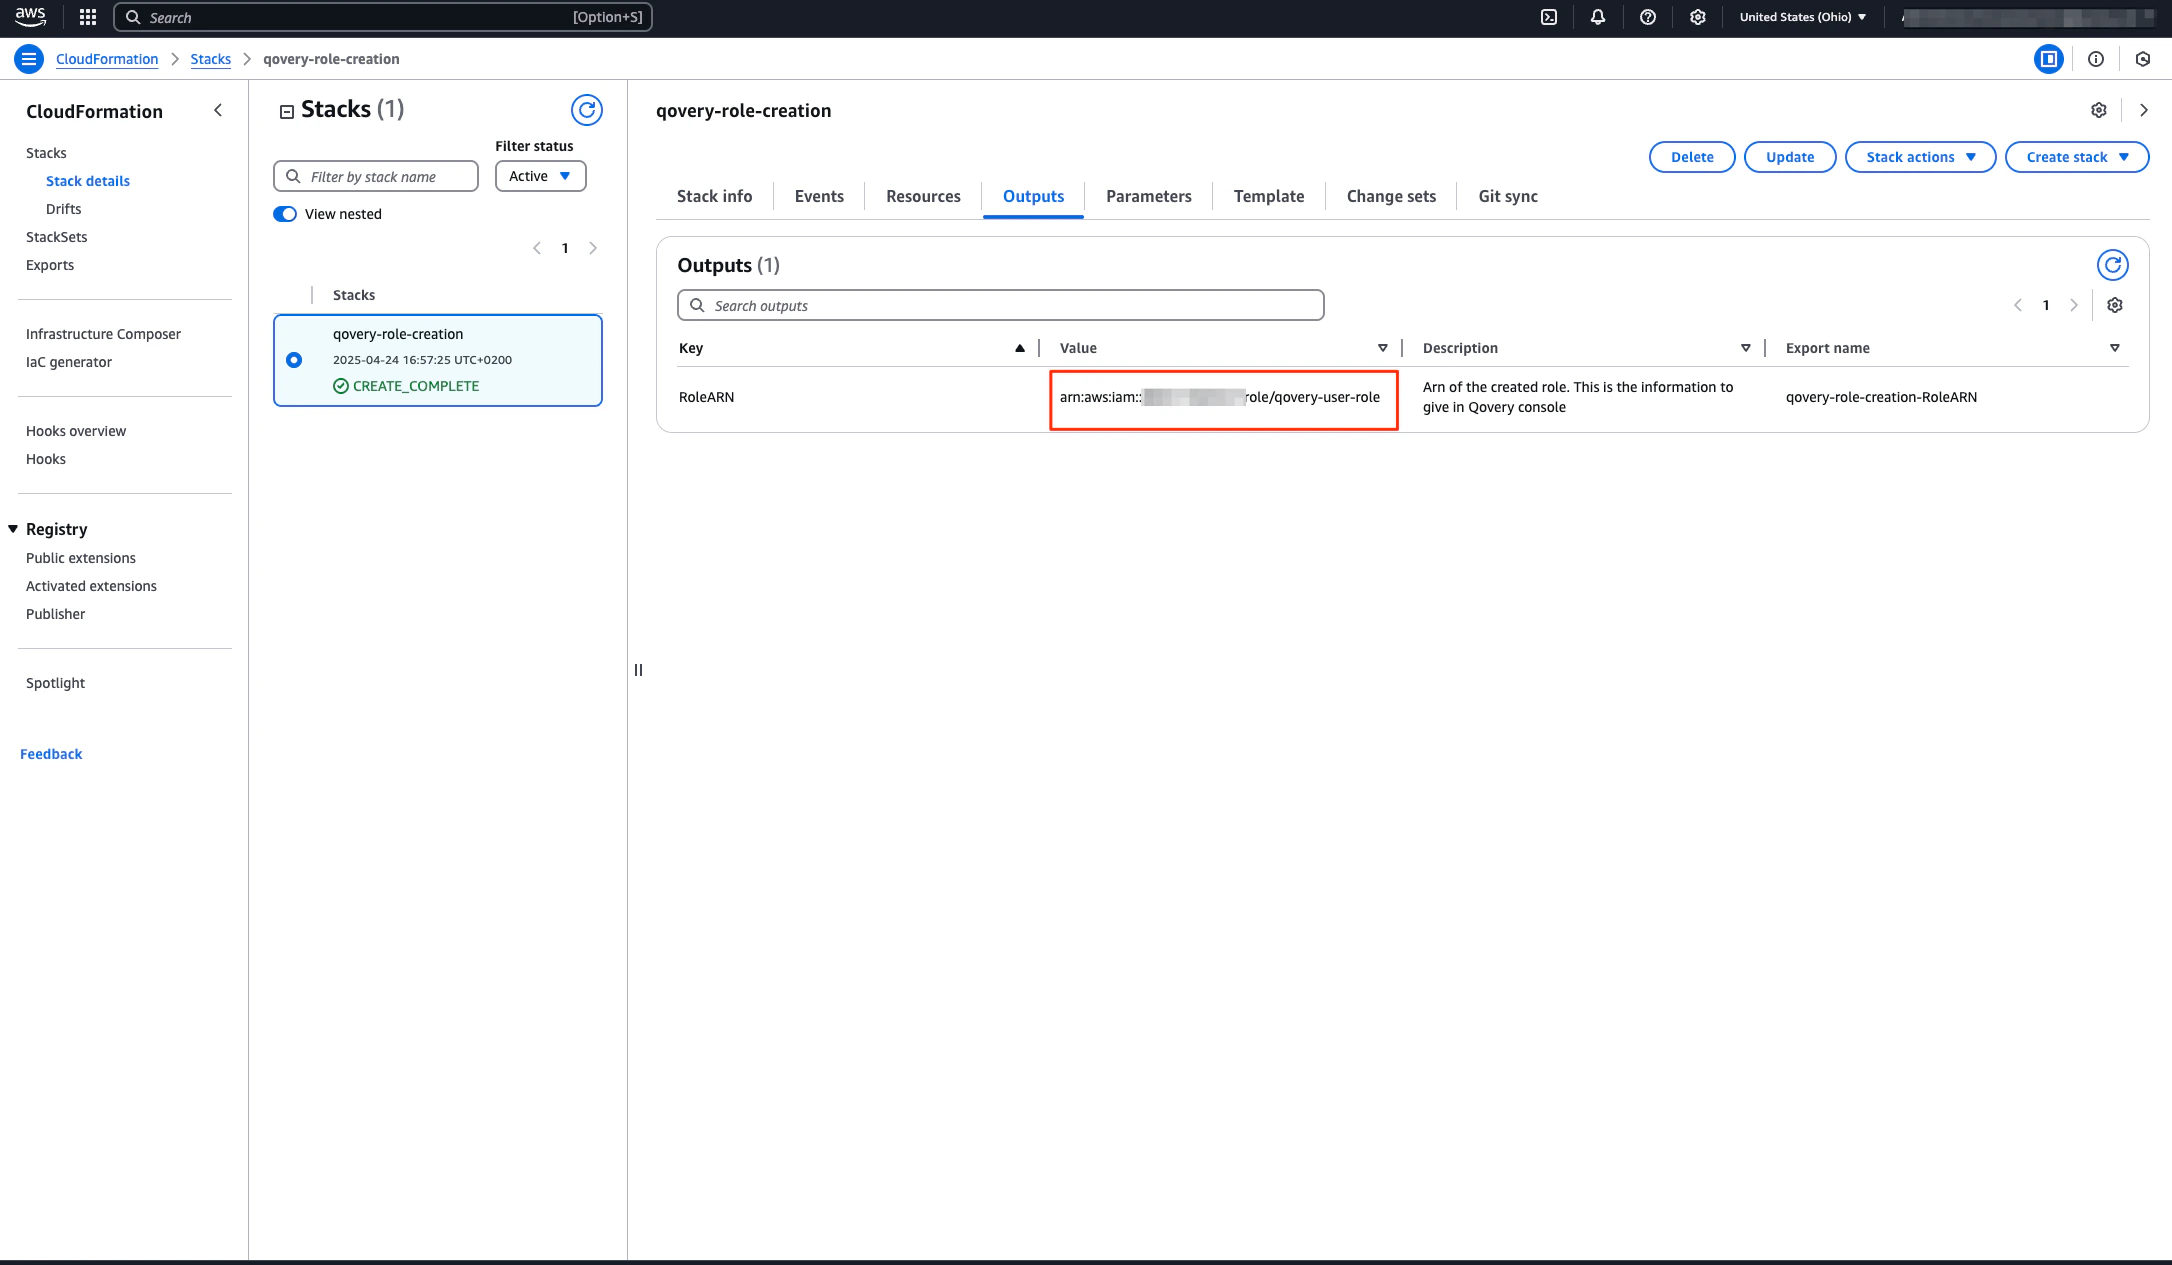
Task: Open the notifications bell
Action: (1597, 17)
